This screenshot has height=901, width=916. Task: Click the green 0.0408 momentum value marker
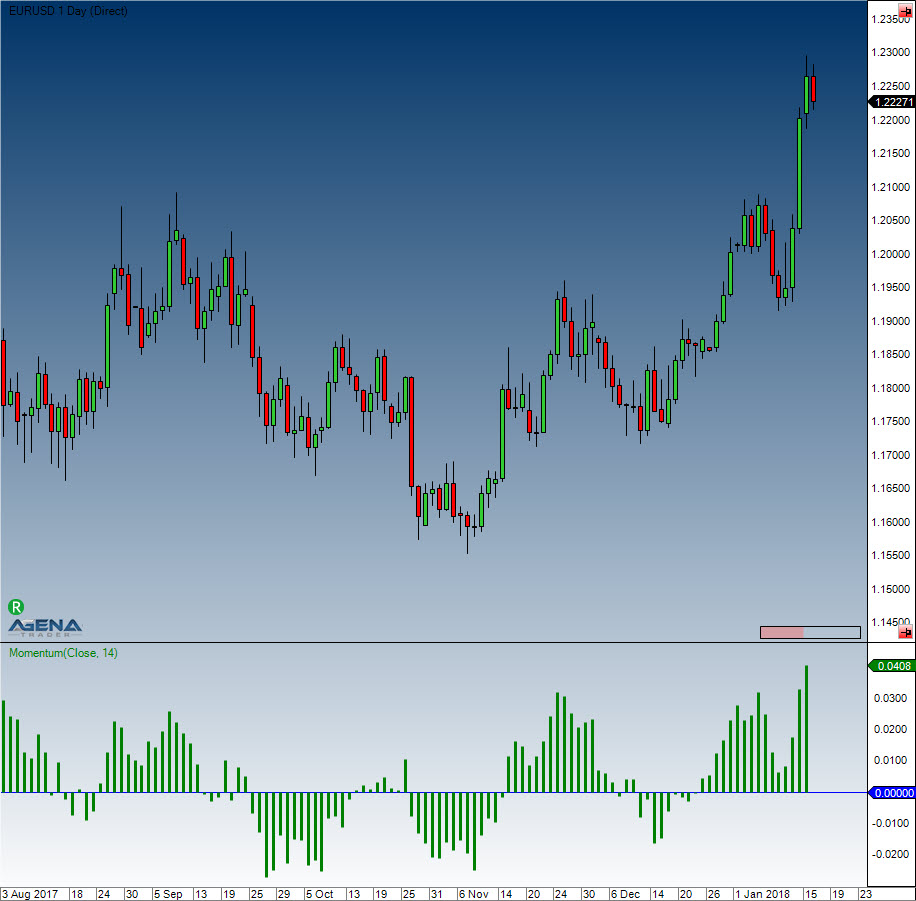tap(890, 666)
